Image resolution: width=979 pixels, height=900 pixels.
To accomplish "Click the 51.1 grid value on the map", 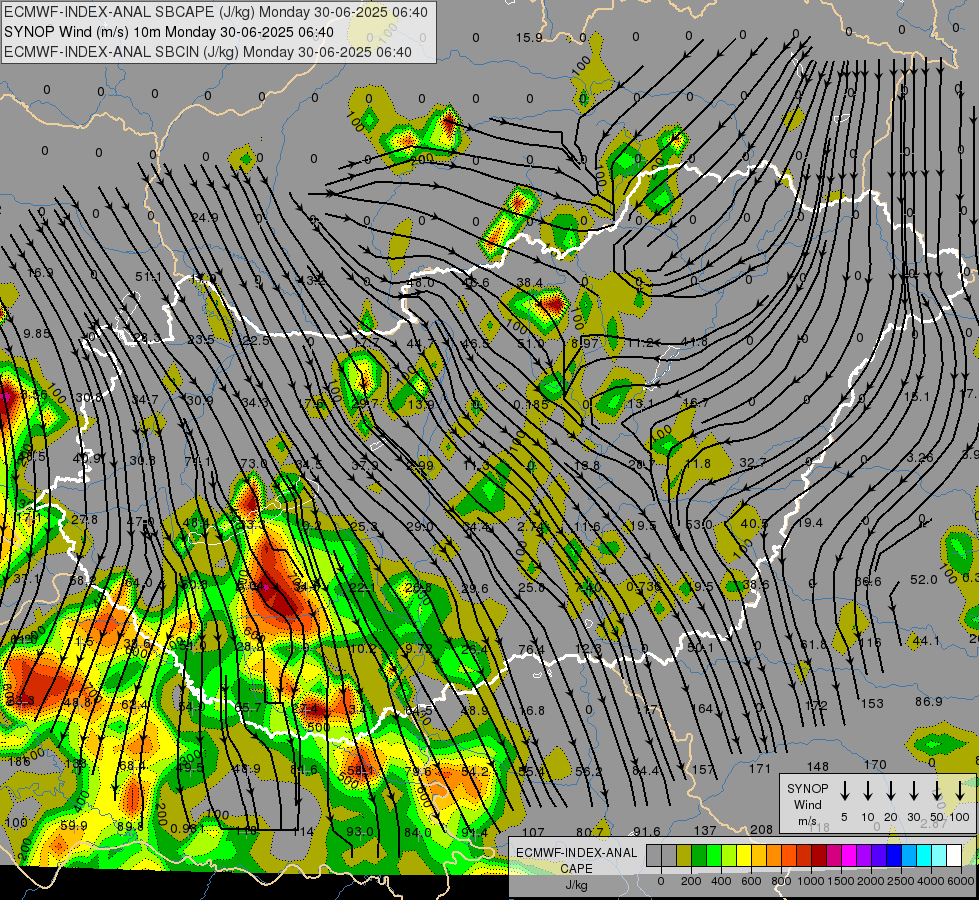I will [x=149, y=277].
